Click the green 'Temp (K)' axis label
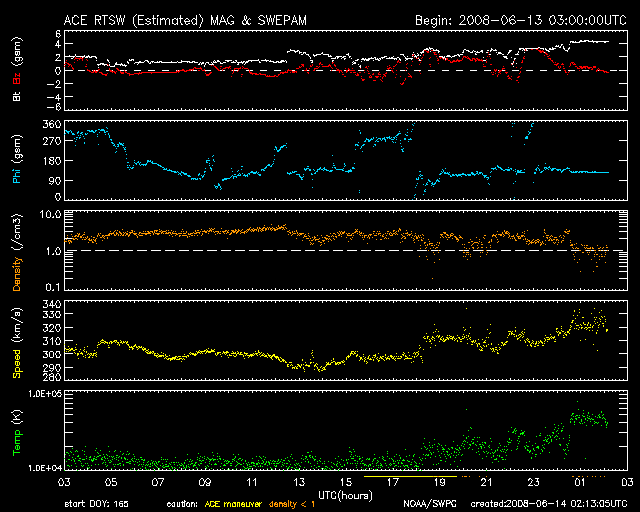This screenshot has width=640, height=512. (17, 433)
